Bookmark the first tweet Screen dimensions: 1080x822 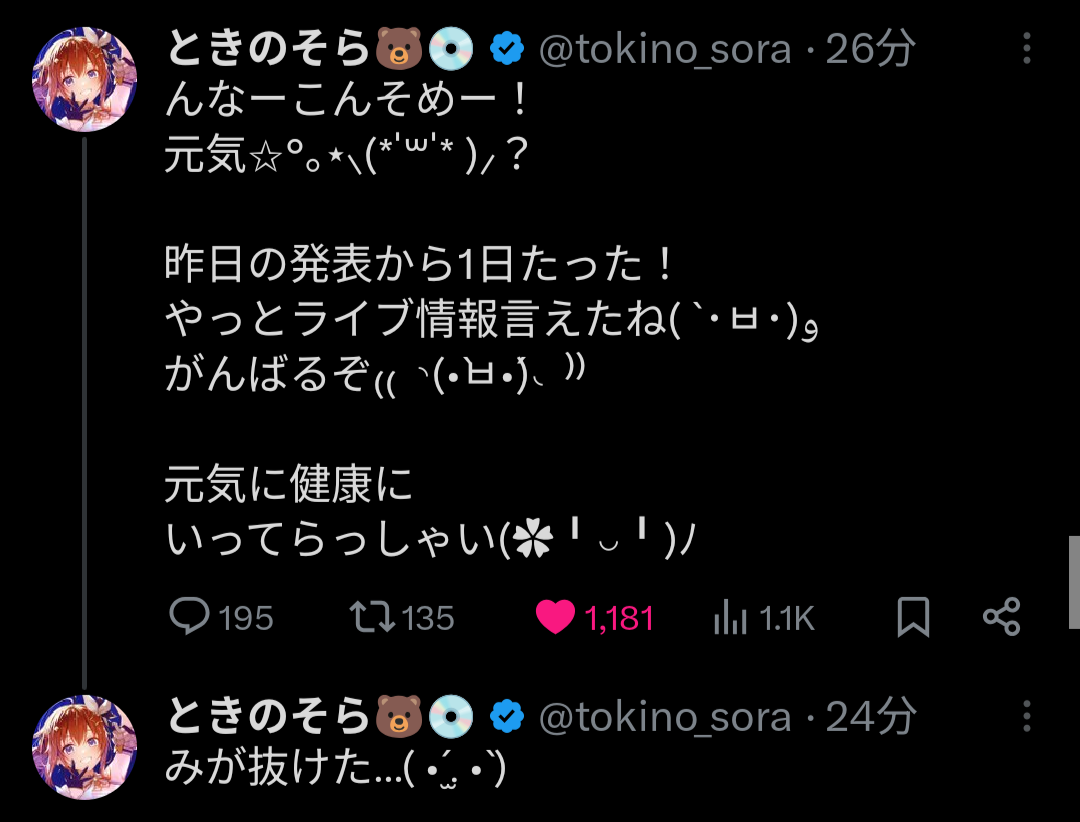click(912, 617)
